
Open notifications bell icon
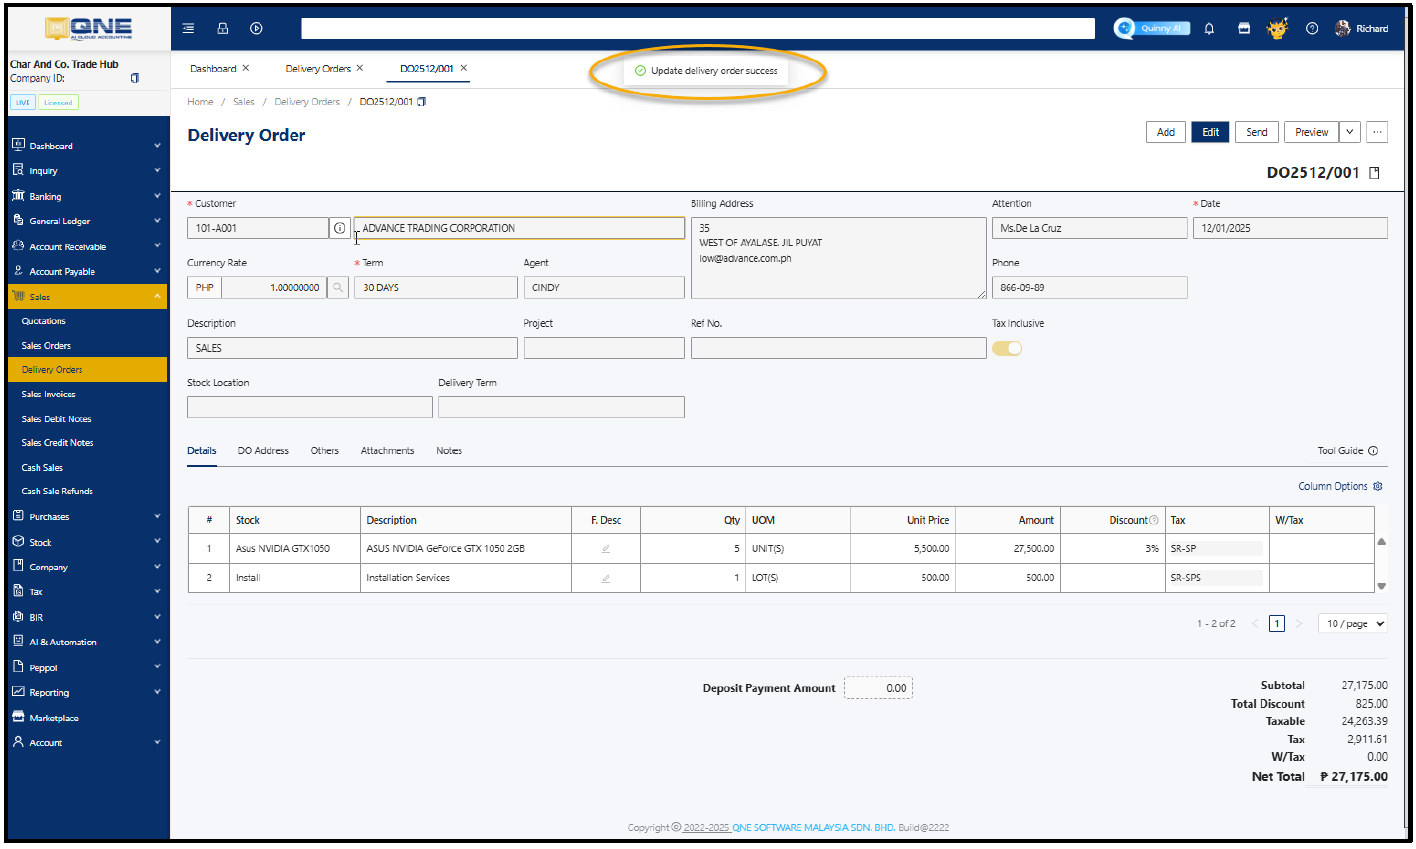[x=1209, y=28]
